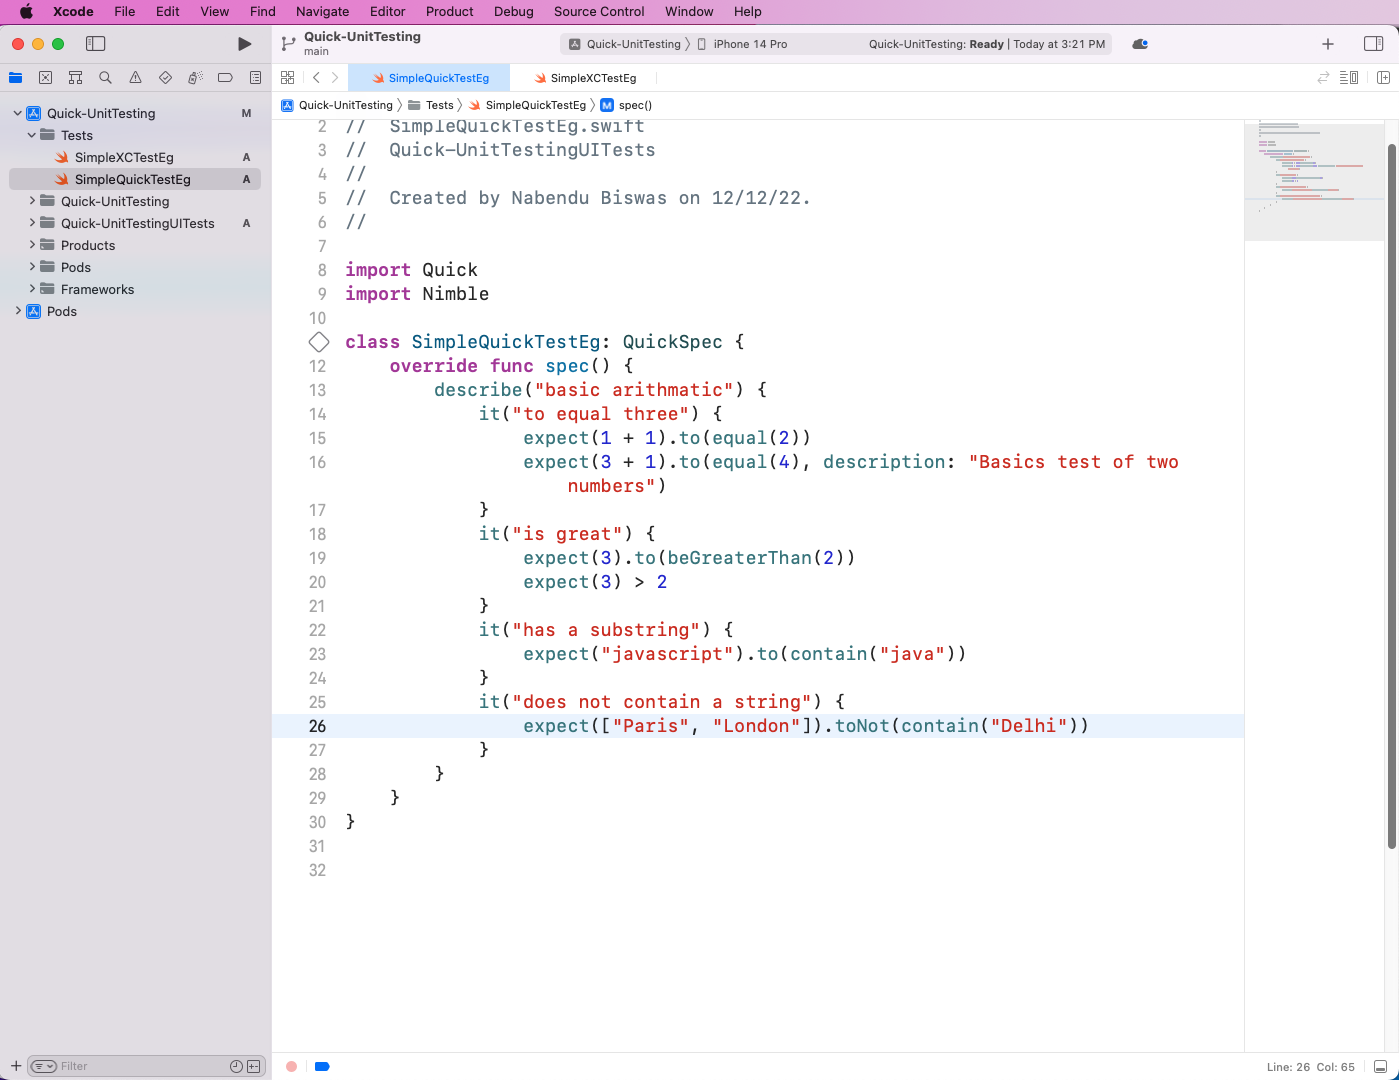The image size is (1399, 1080).
Task: Go forward in editor history
Action: click(x=335, y=78)
